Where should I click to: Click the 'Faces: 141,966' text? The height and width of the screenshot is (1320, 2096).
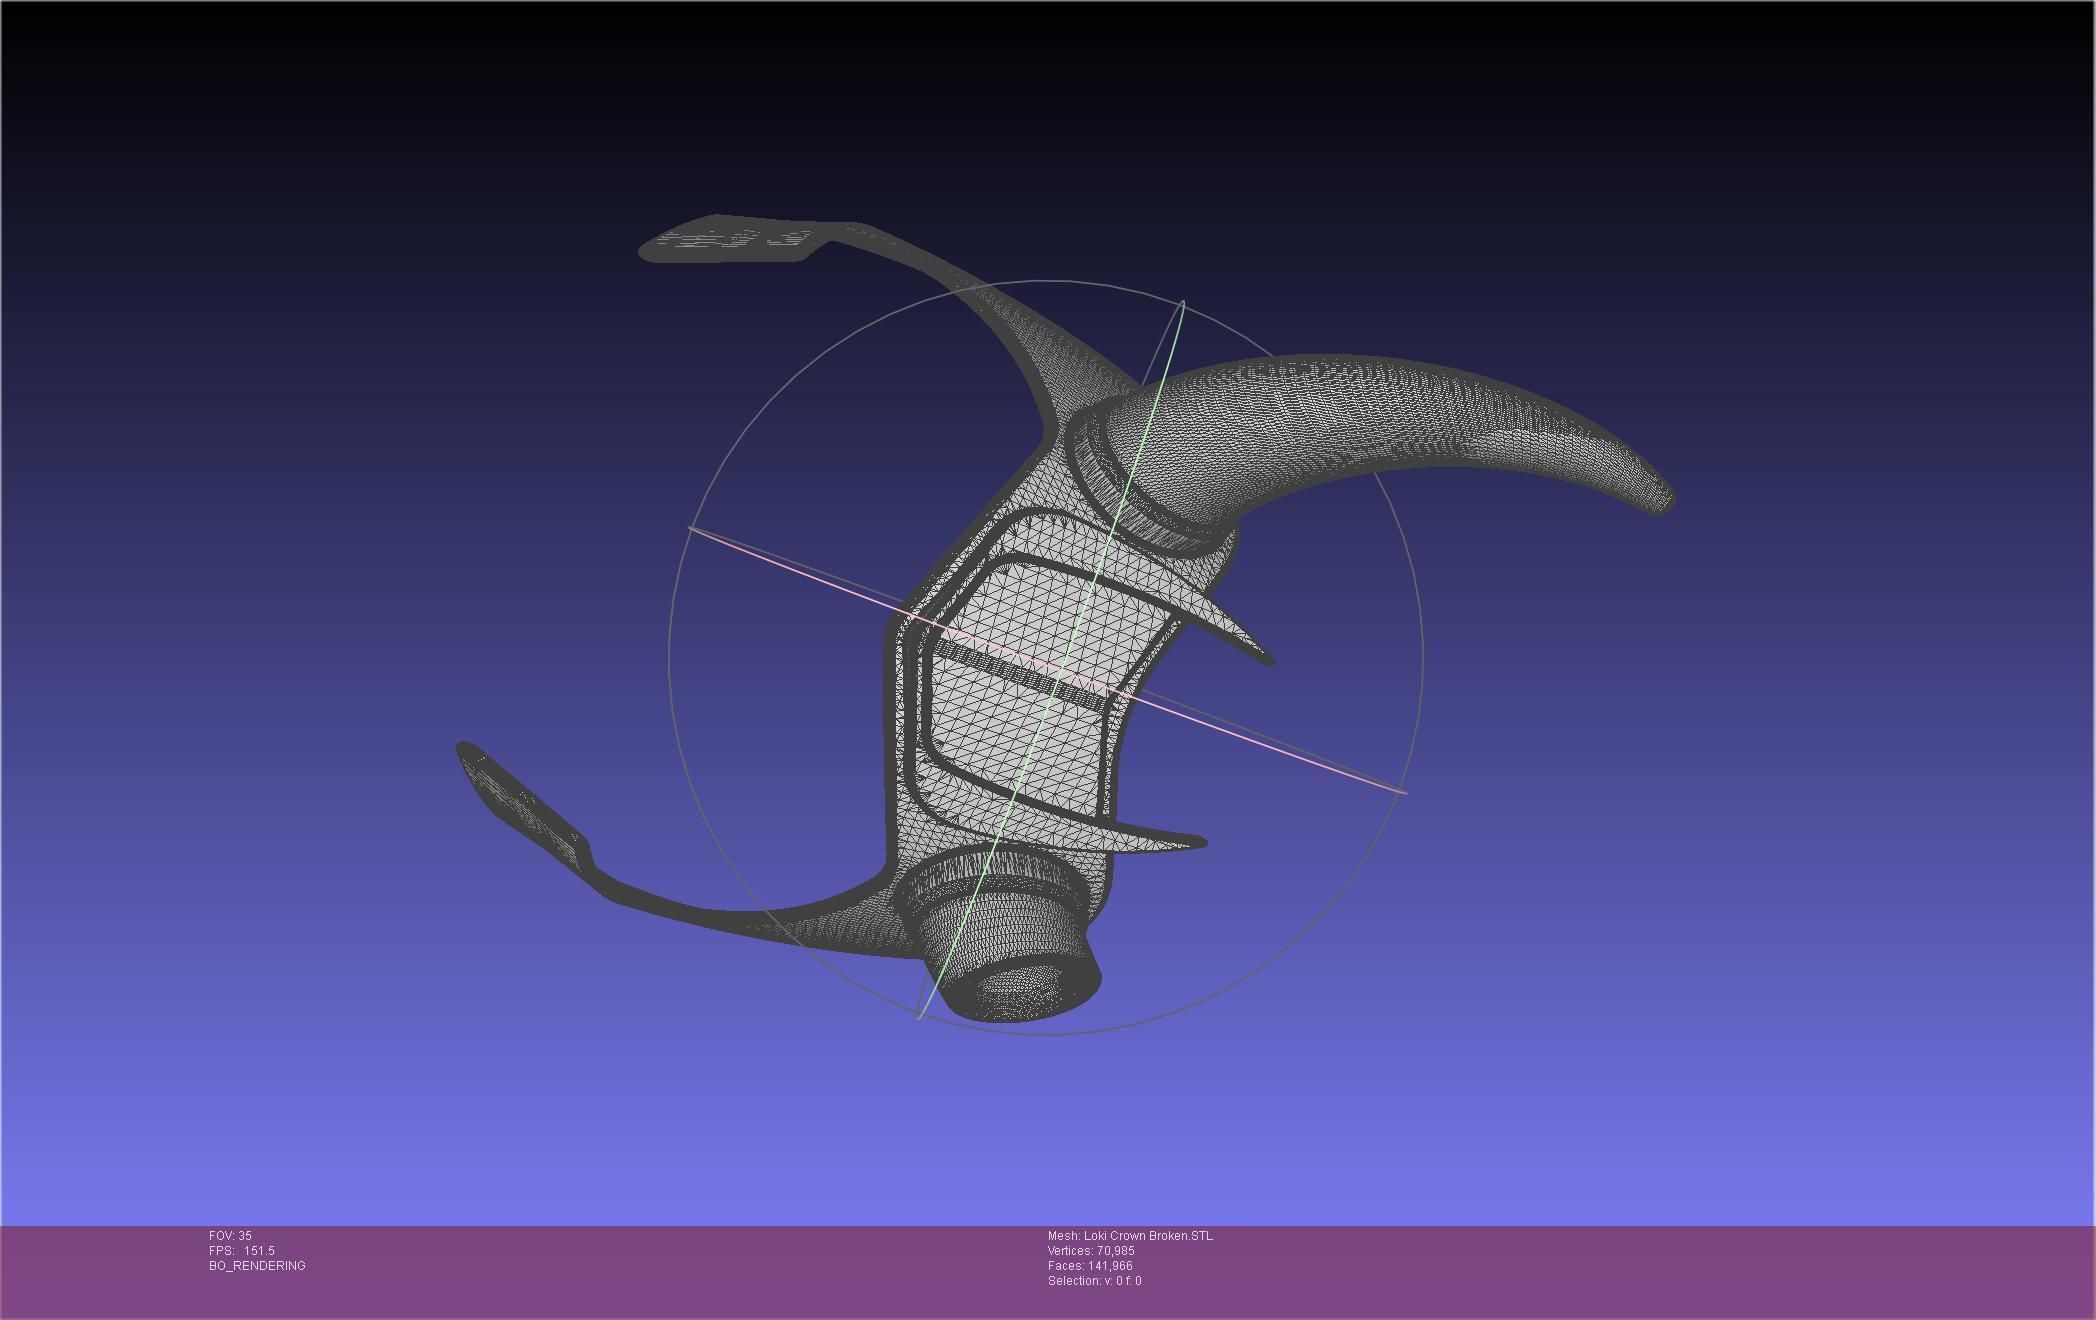1090,1266
